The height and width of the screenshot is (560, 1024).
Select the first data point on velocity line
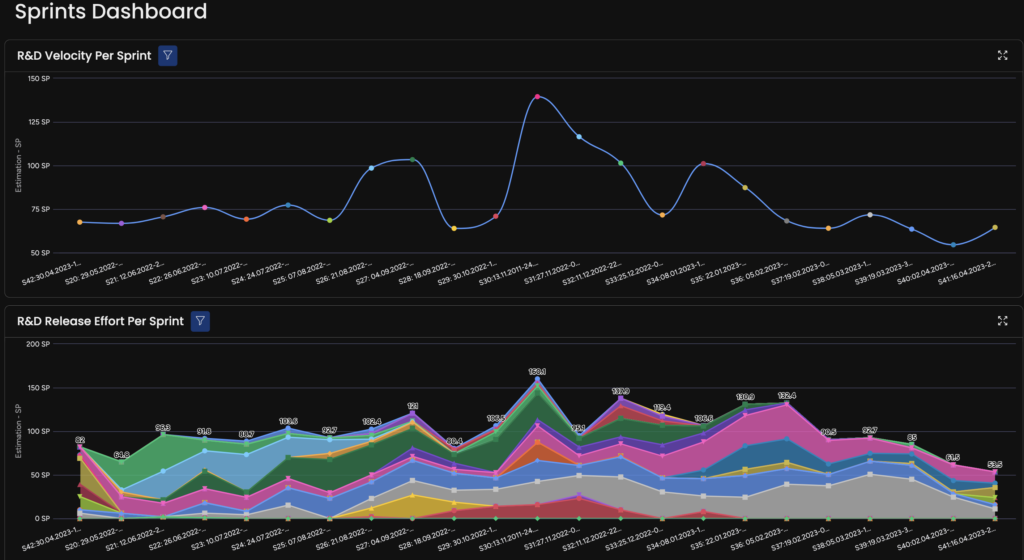(x=79, y=222)
